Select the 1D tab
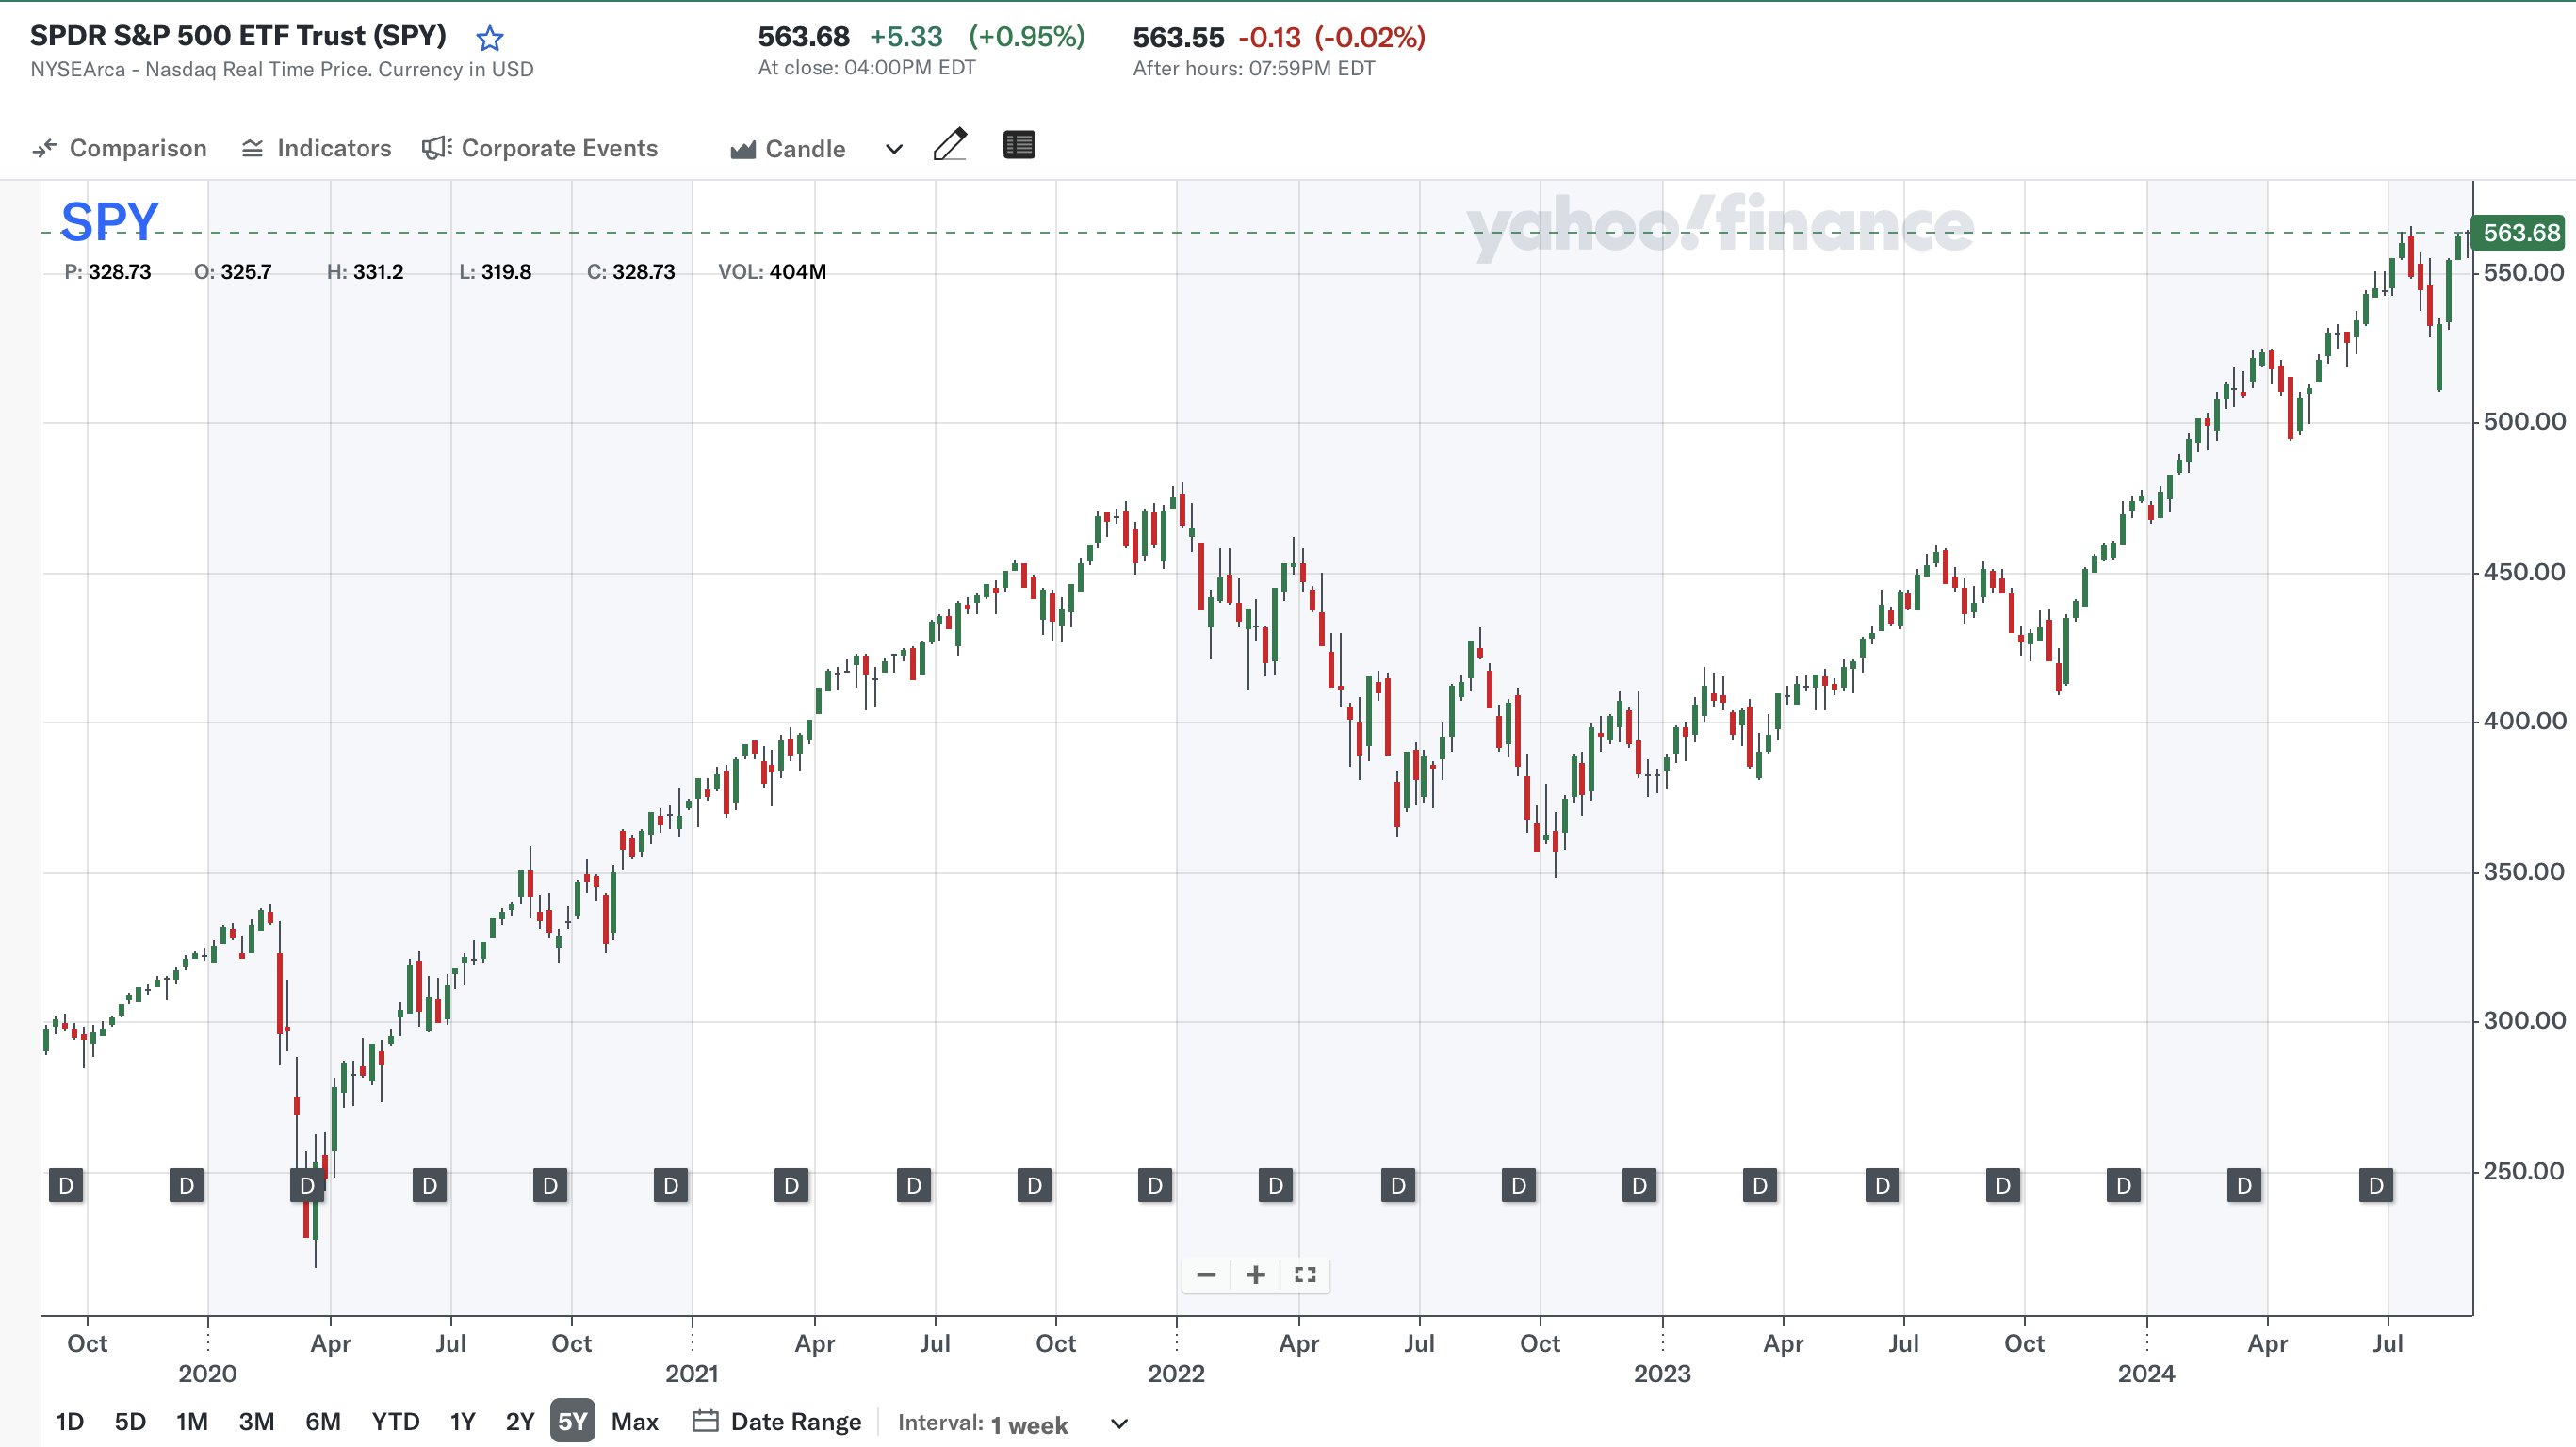 coord(69,1420)
